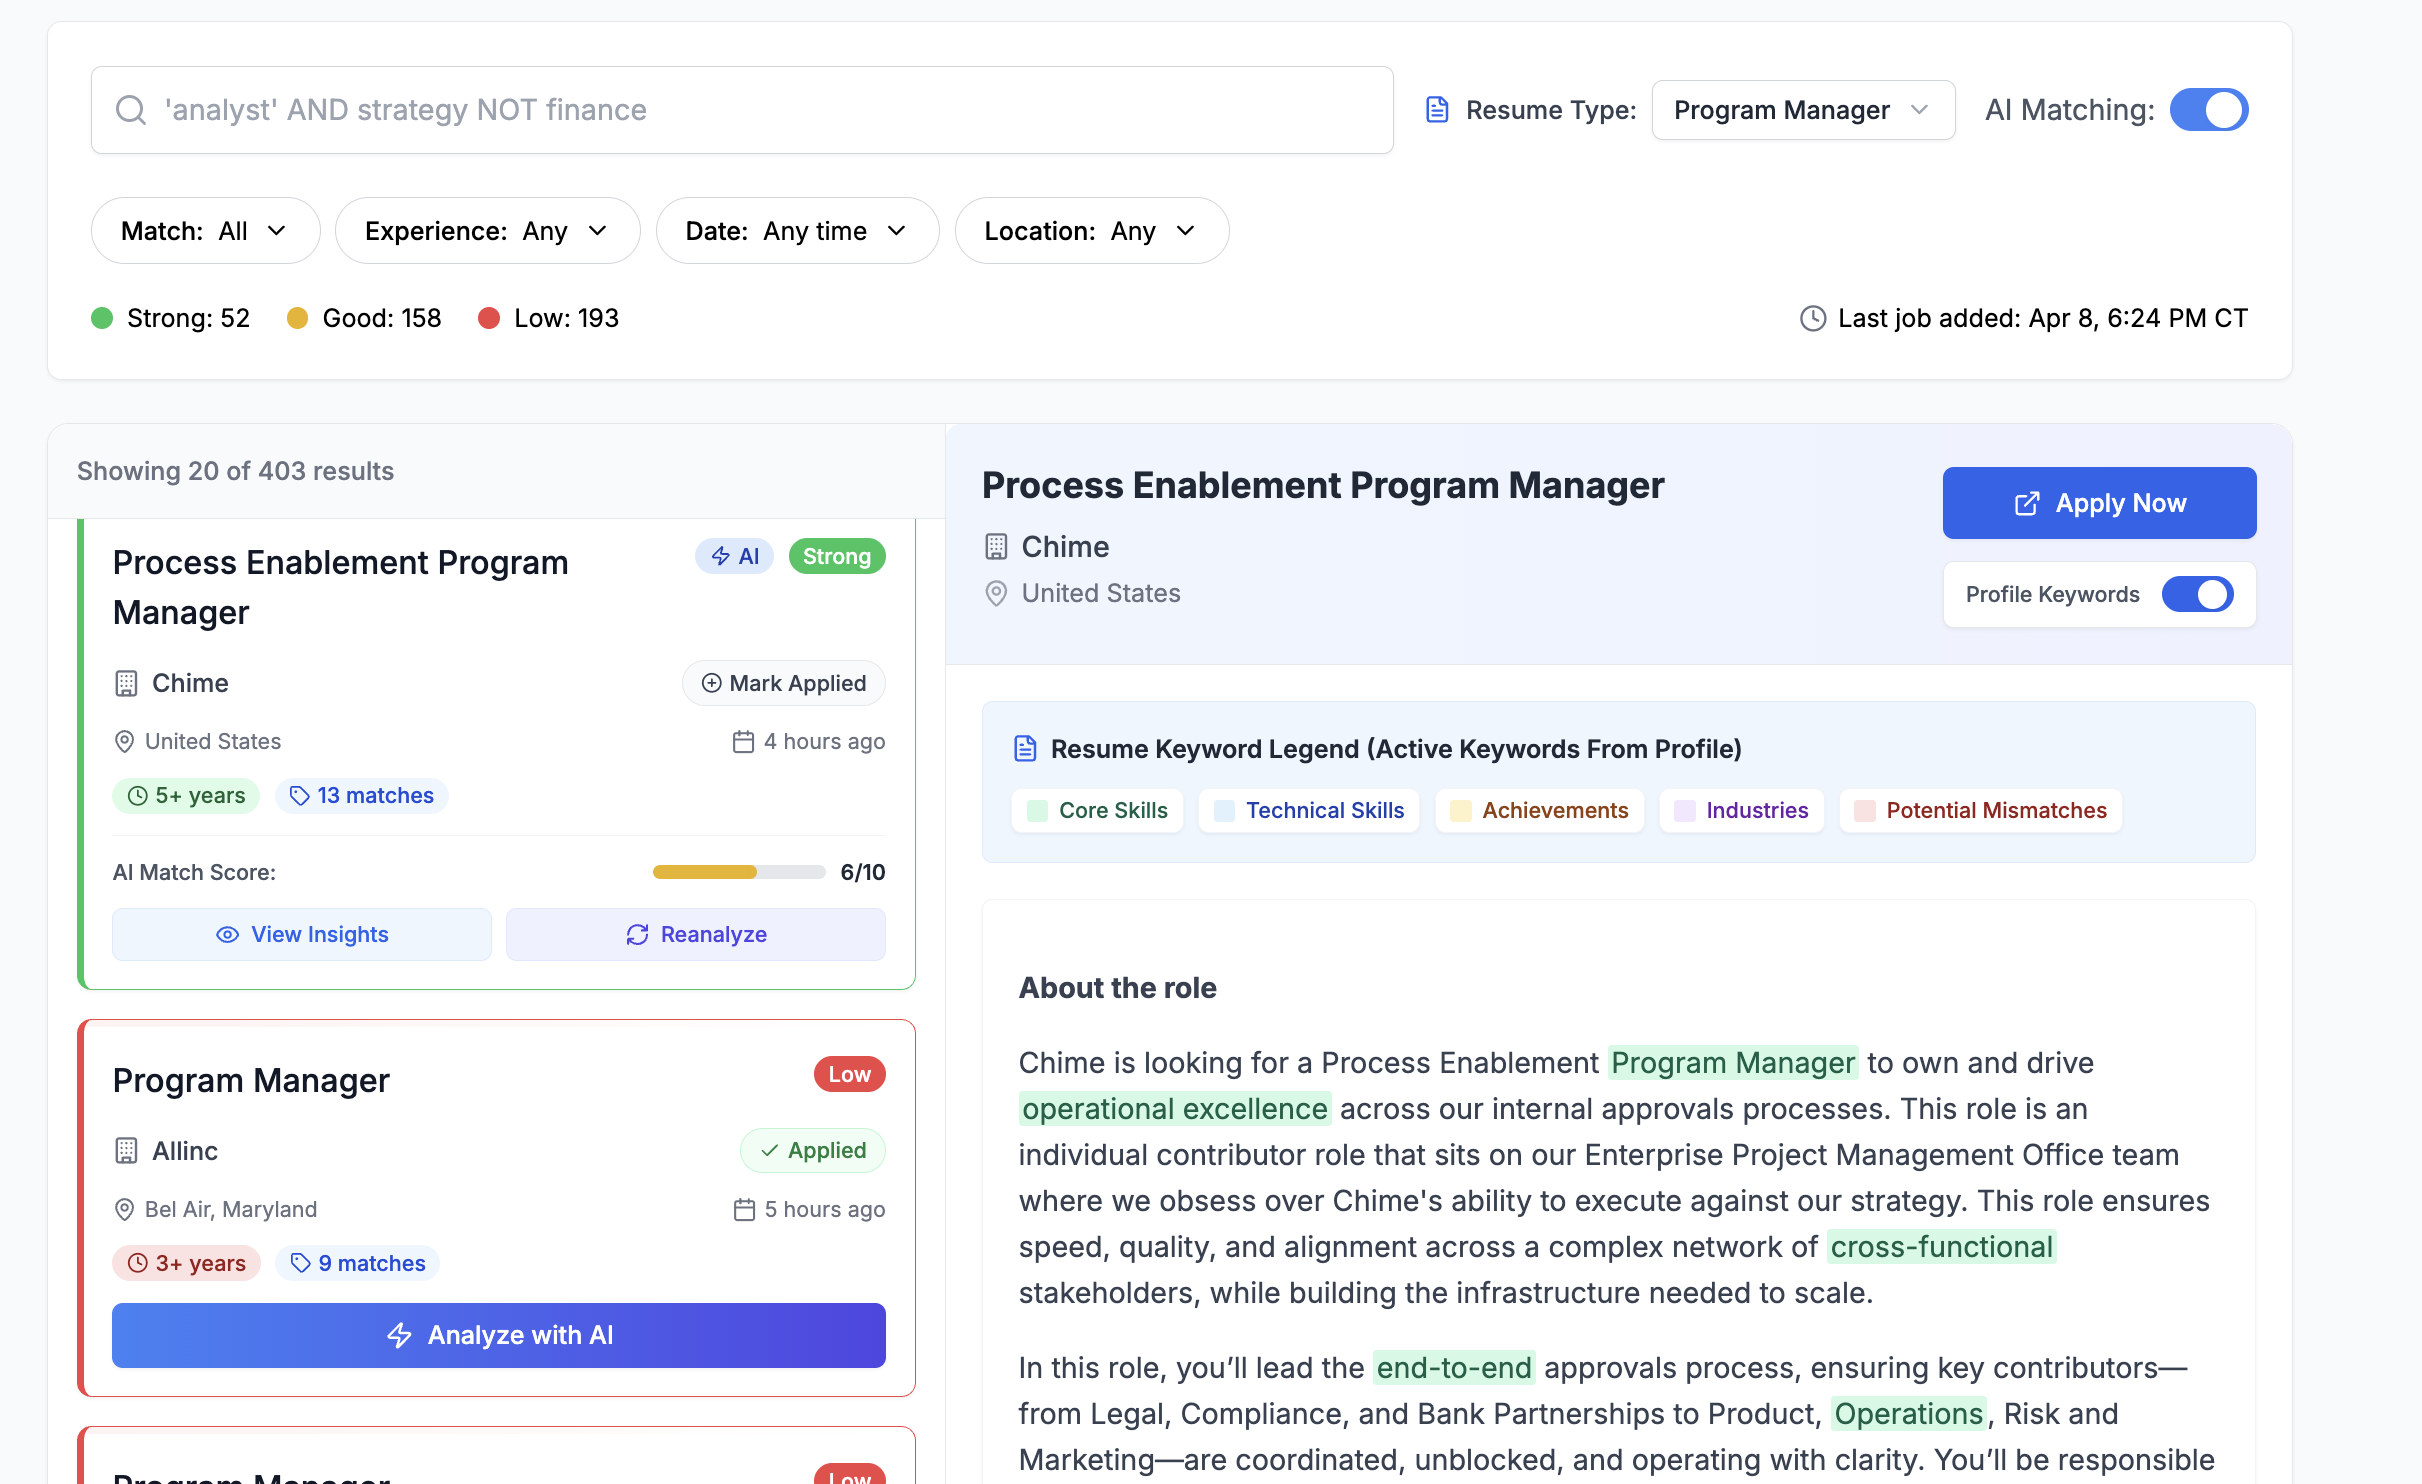The width and height of the screenshot is (2422, 1484).
Task: Open the Experience filter dropdown
Action: point(487,231)
